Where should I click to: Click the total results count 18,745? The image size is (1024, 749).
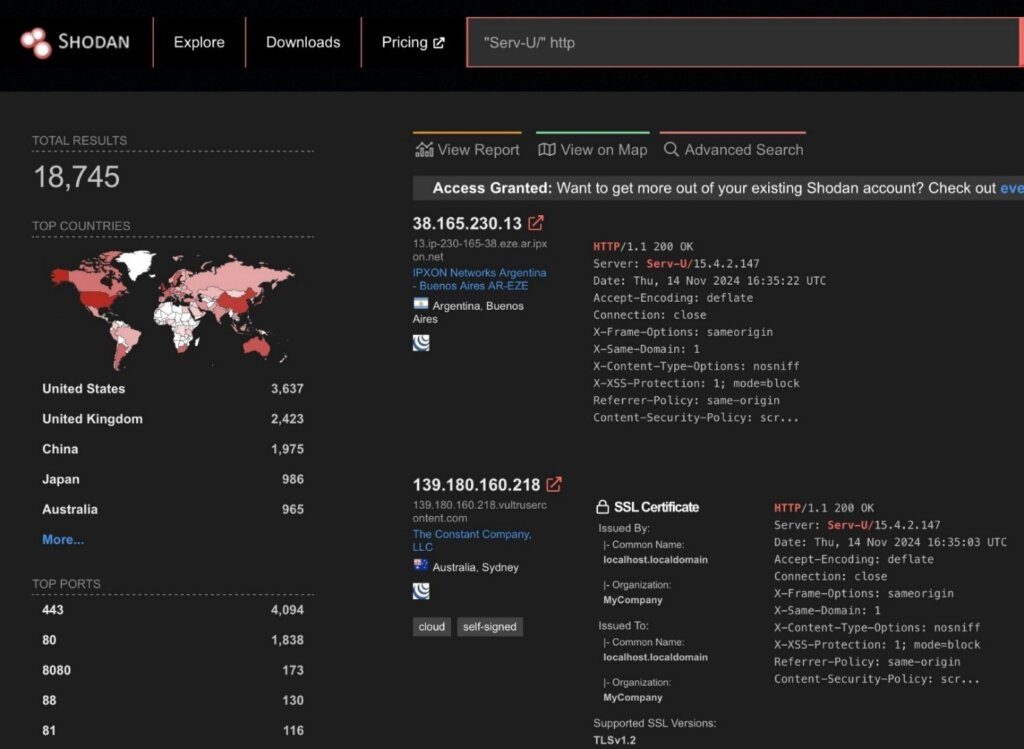click(x=76, y=176)
